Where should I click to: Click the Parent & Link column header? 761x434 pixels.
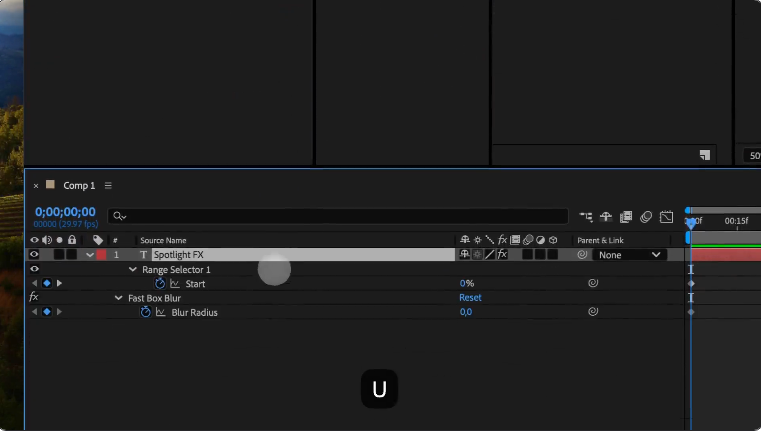click(600, 241)
